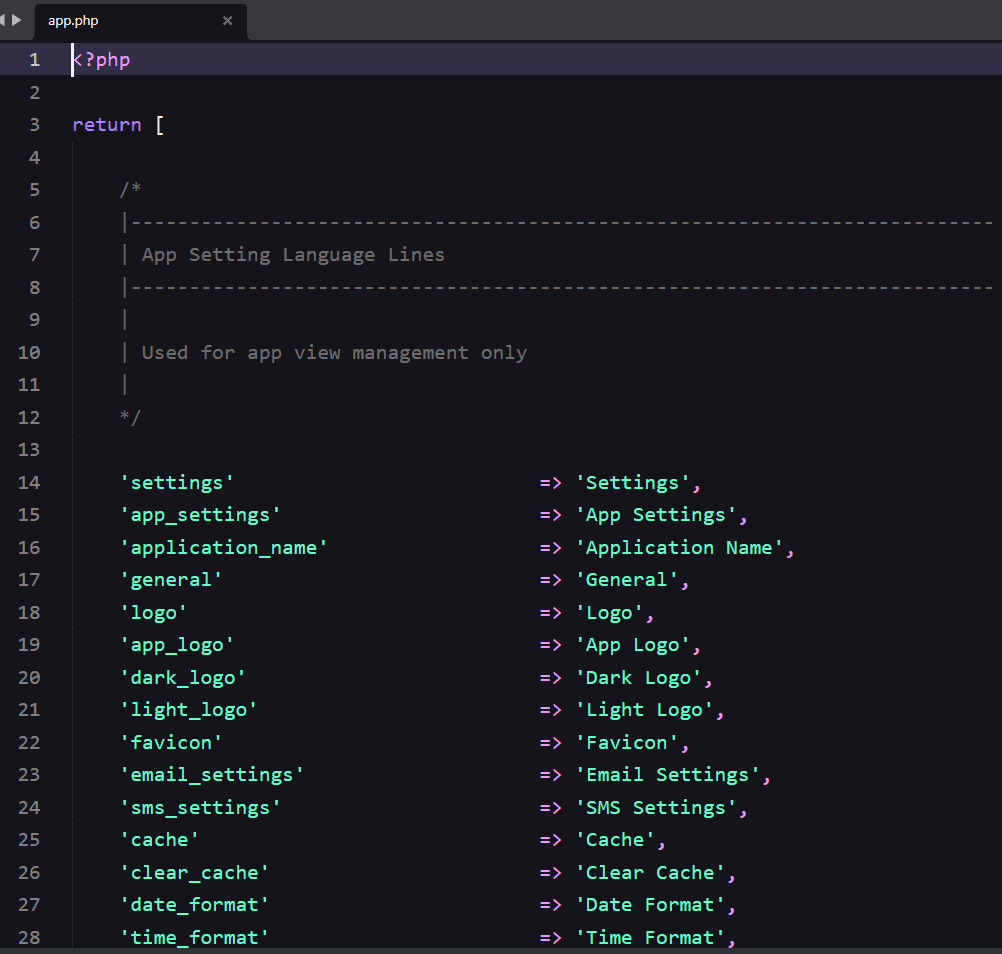Click the 'Email Settings' value
The image size is (1002, 954).
click(667, 775)
